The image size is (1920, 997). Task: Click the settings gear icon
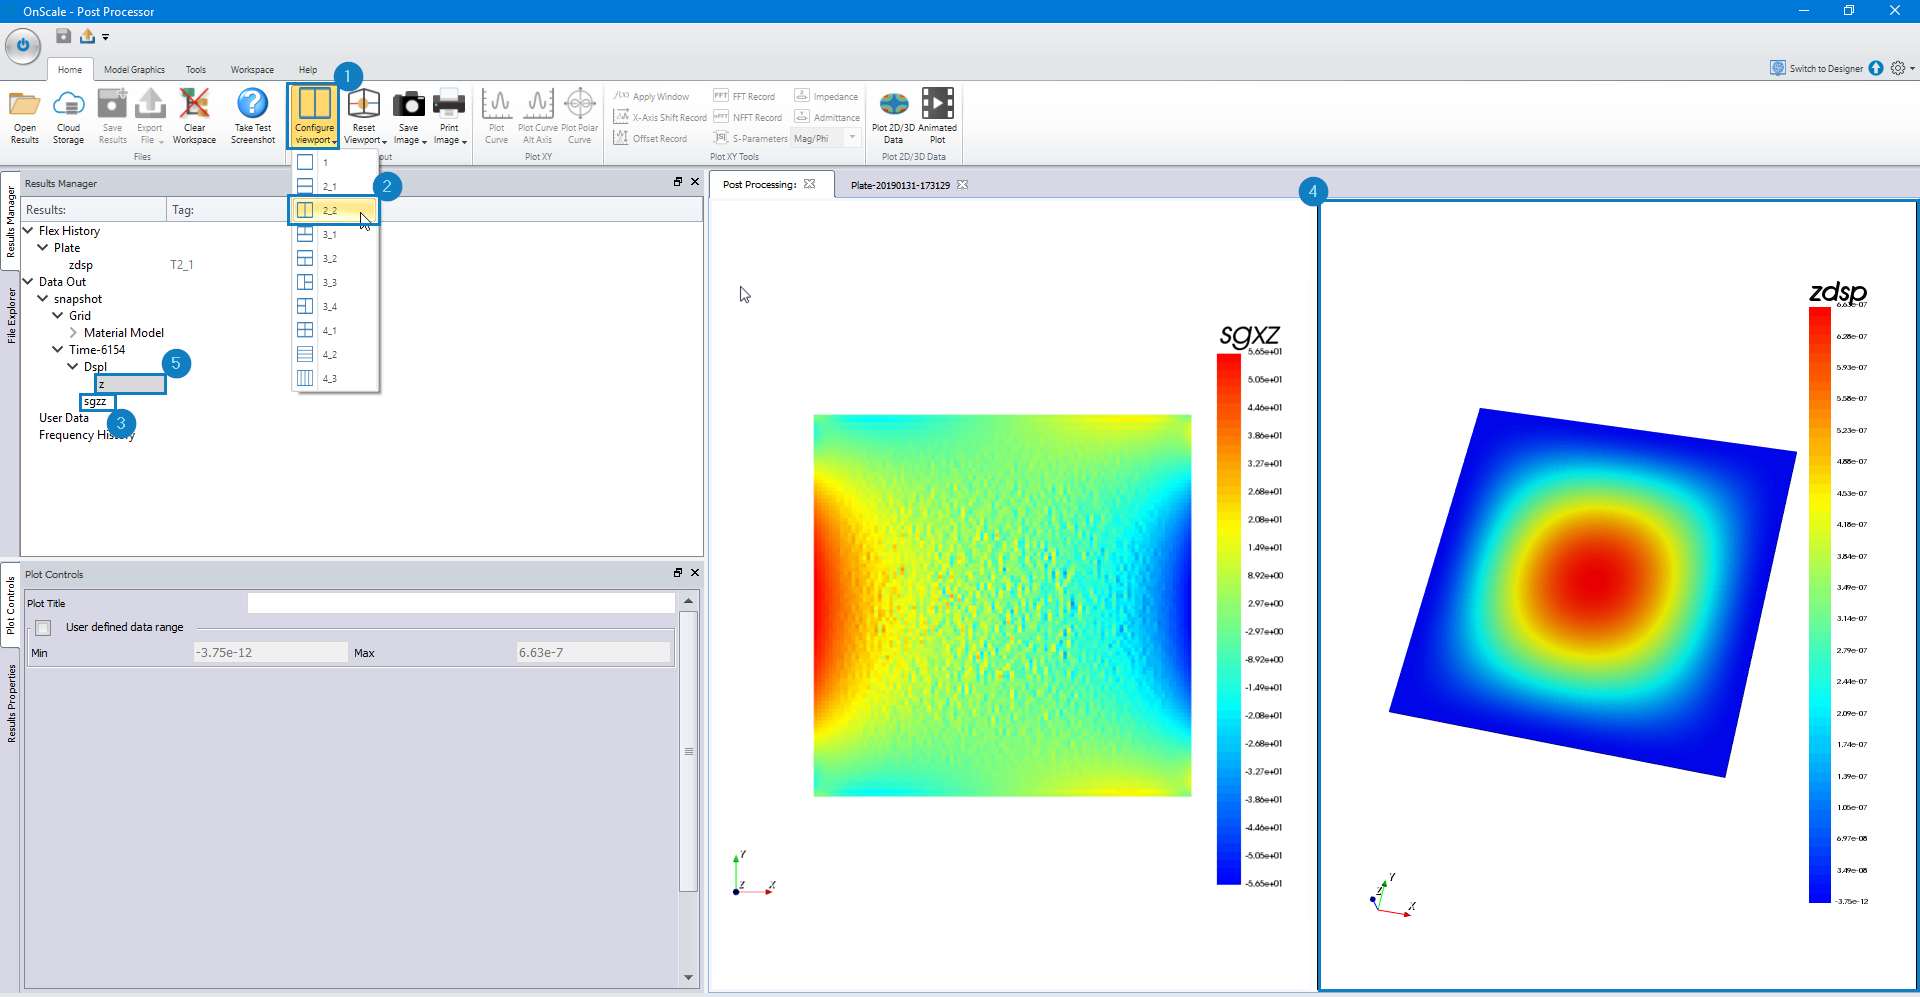coord(1898,68)
